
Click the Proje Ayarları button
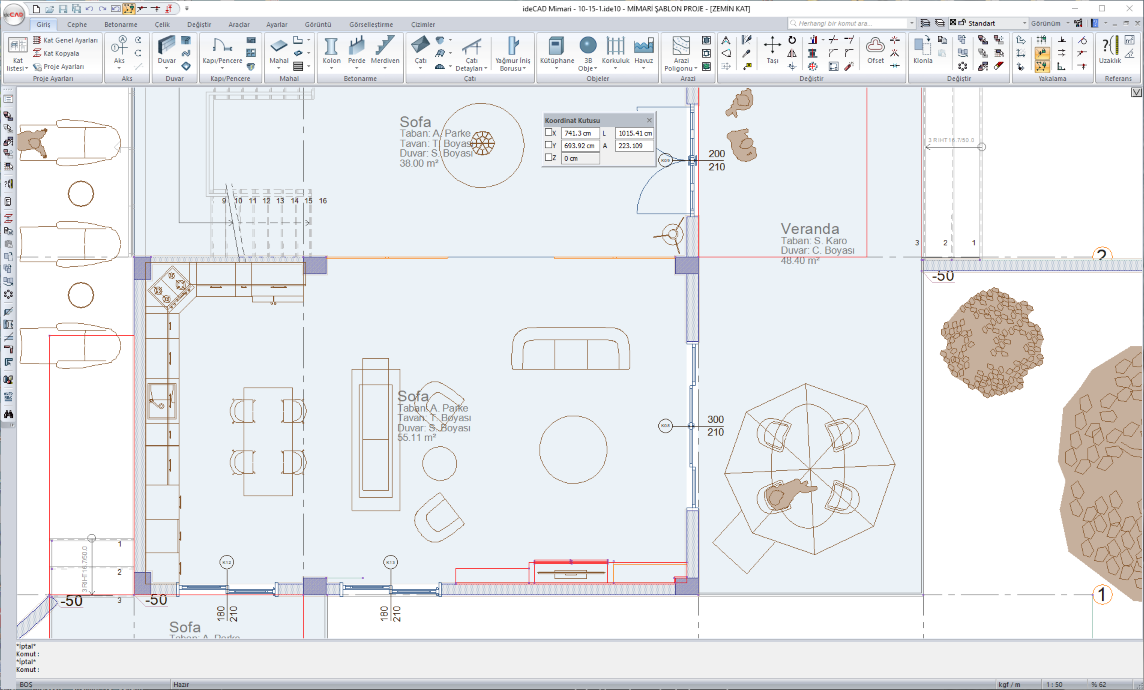pos(60,66)
